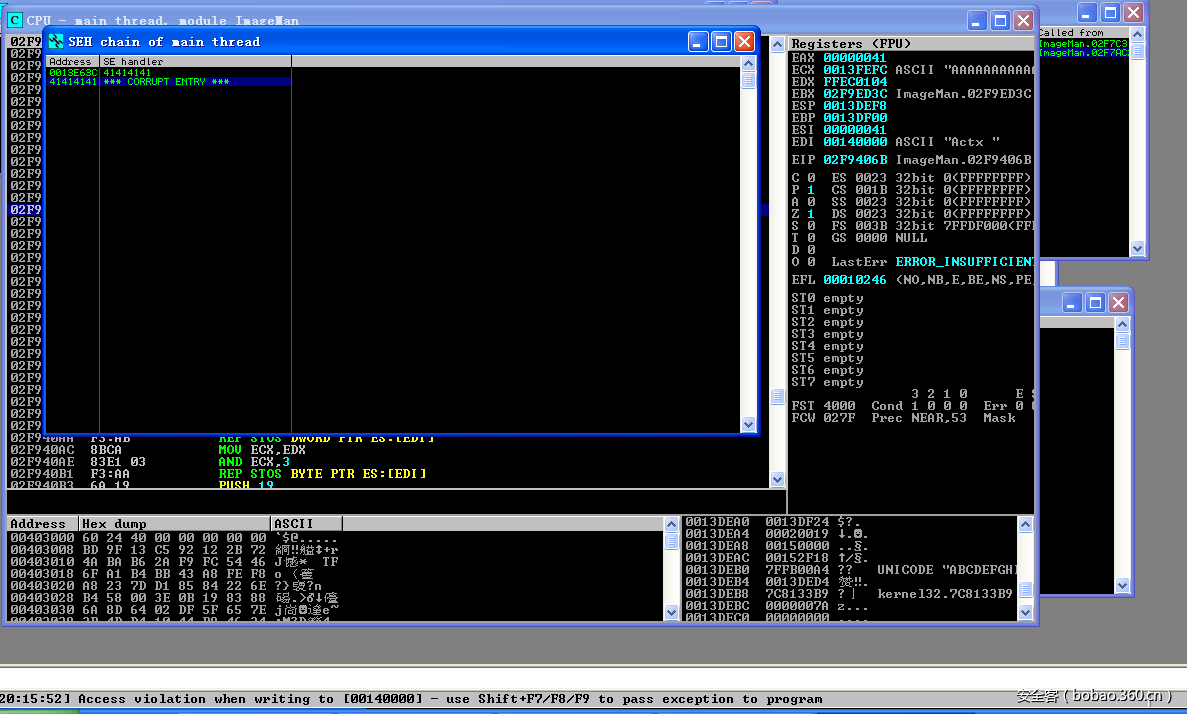Select the CORRUPT ENTRY row in SEH chain

167,82
